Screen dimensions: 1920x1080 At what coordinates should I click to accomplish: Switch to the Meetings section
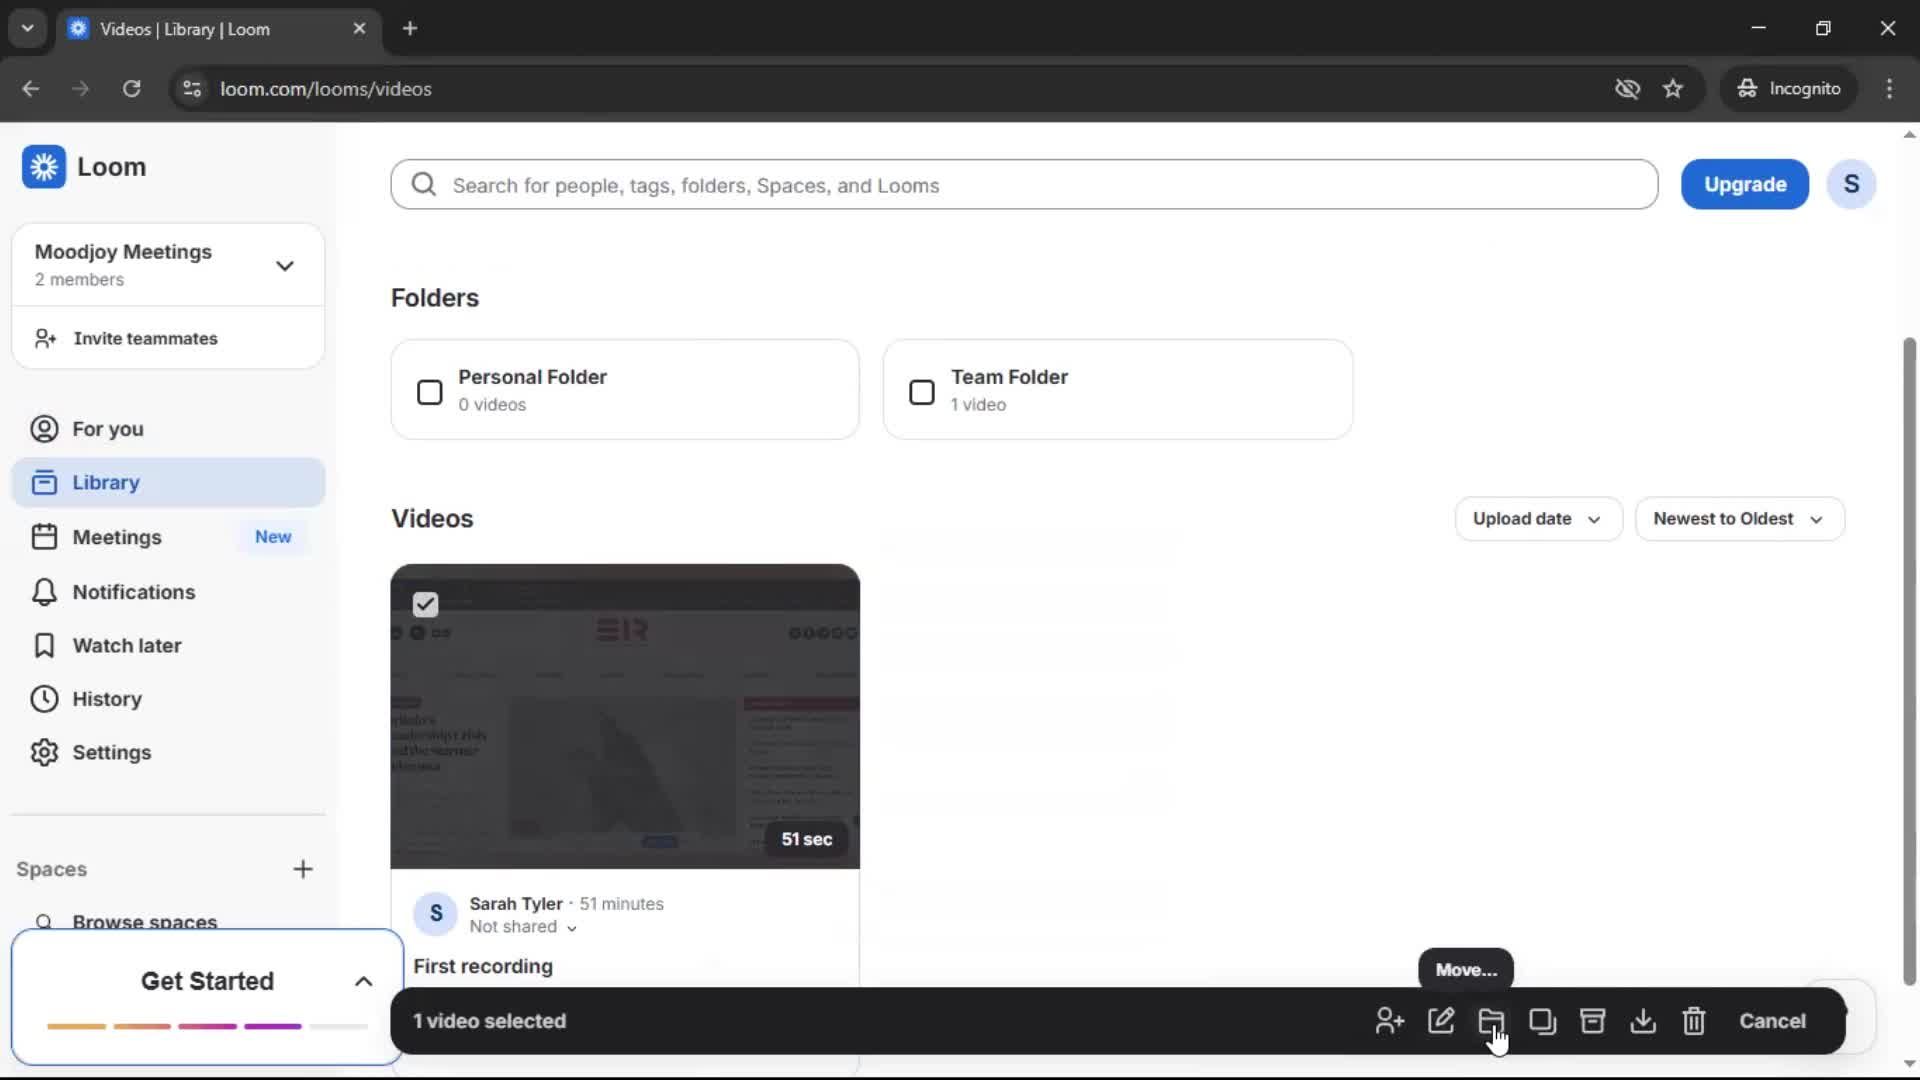point(116,537)
